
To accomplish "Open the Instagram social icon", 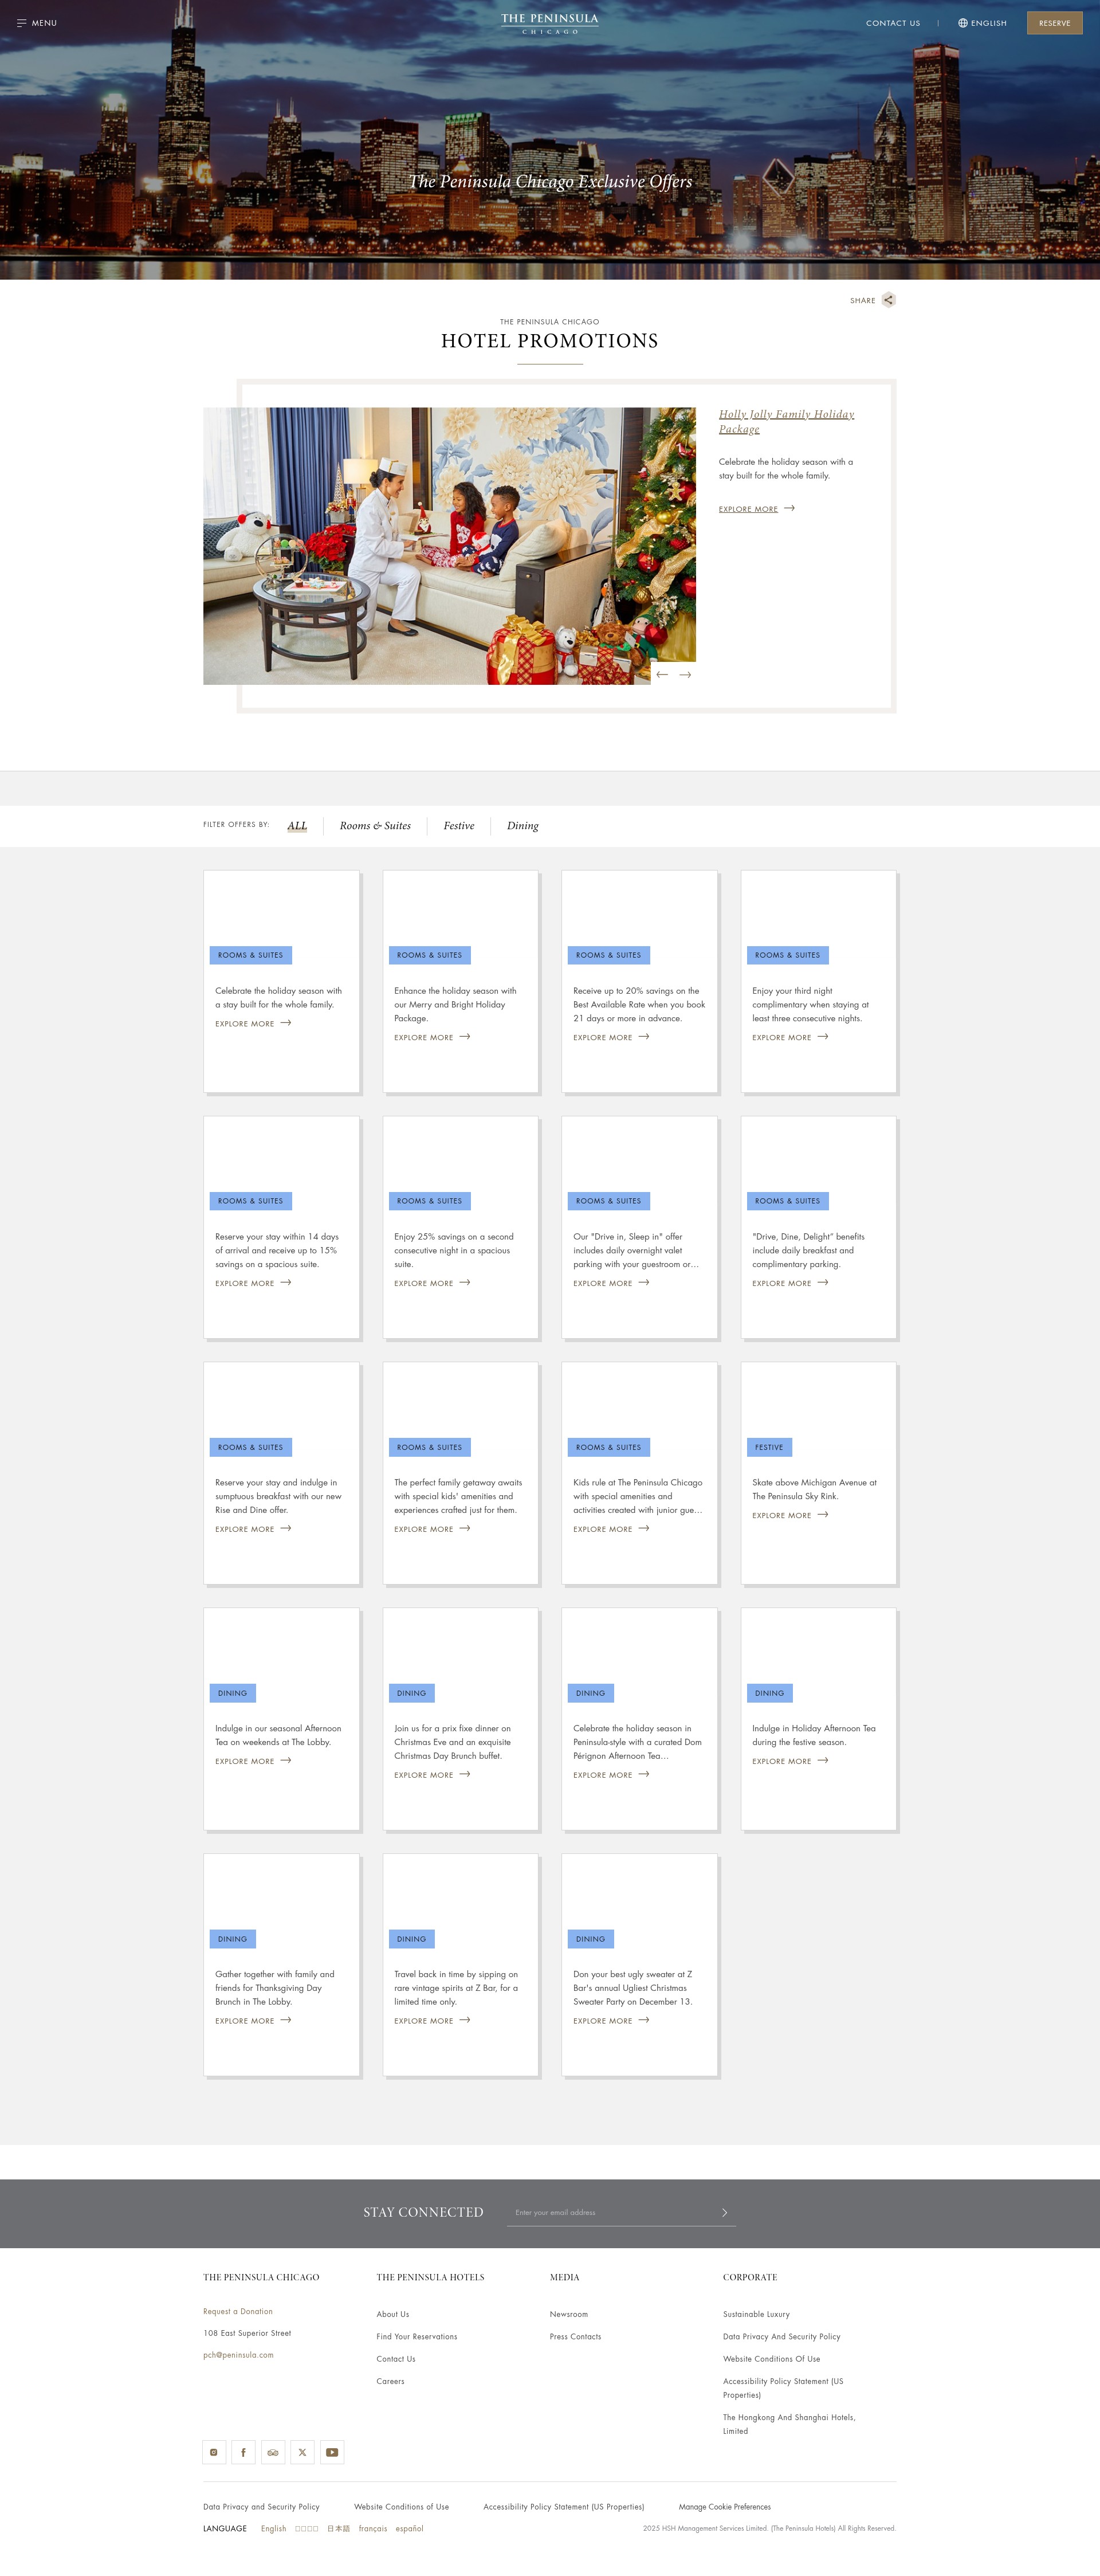I will 214,2452.
